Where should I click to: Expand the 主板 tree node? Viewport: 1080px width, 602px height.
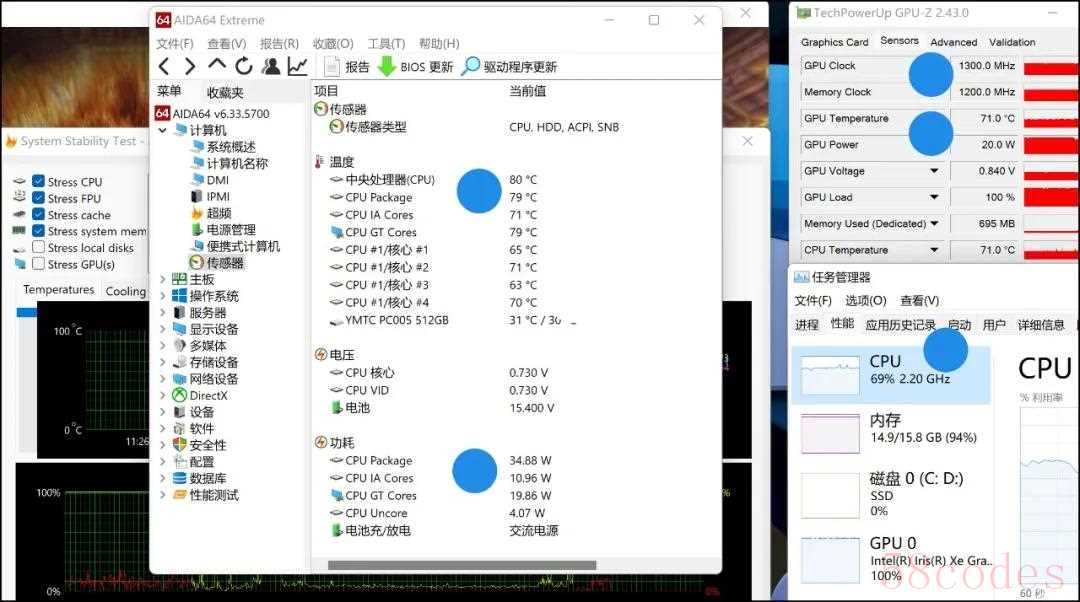point(163,280)
